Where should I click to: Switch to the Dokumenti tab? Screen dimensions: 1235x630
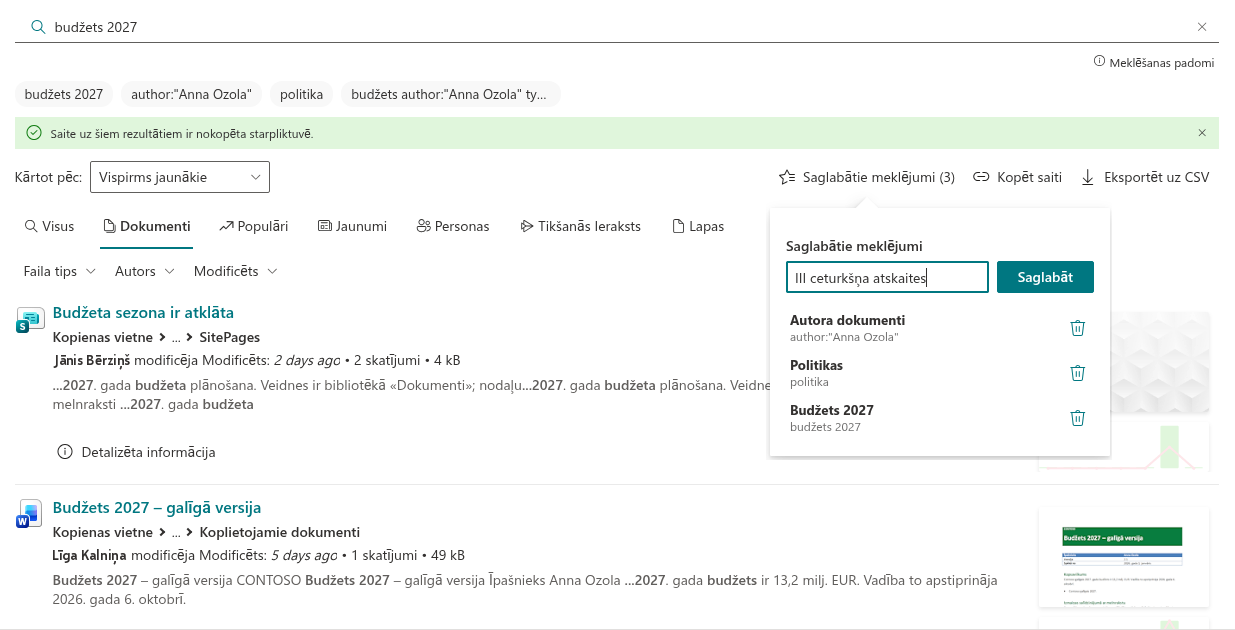tap(146, 226)
